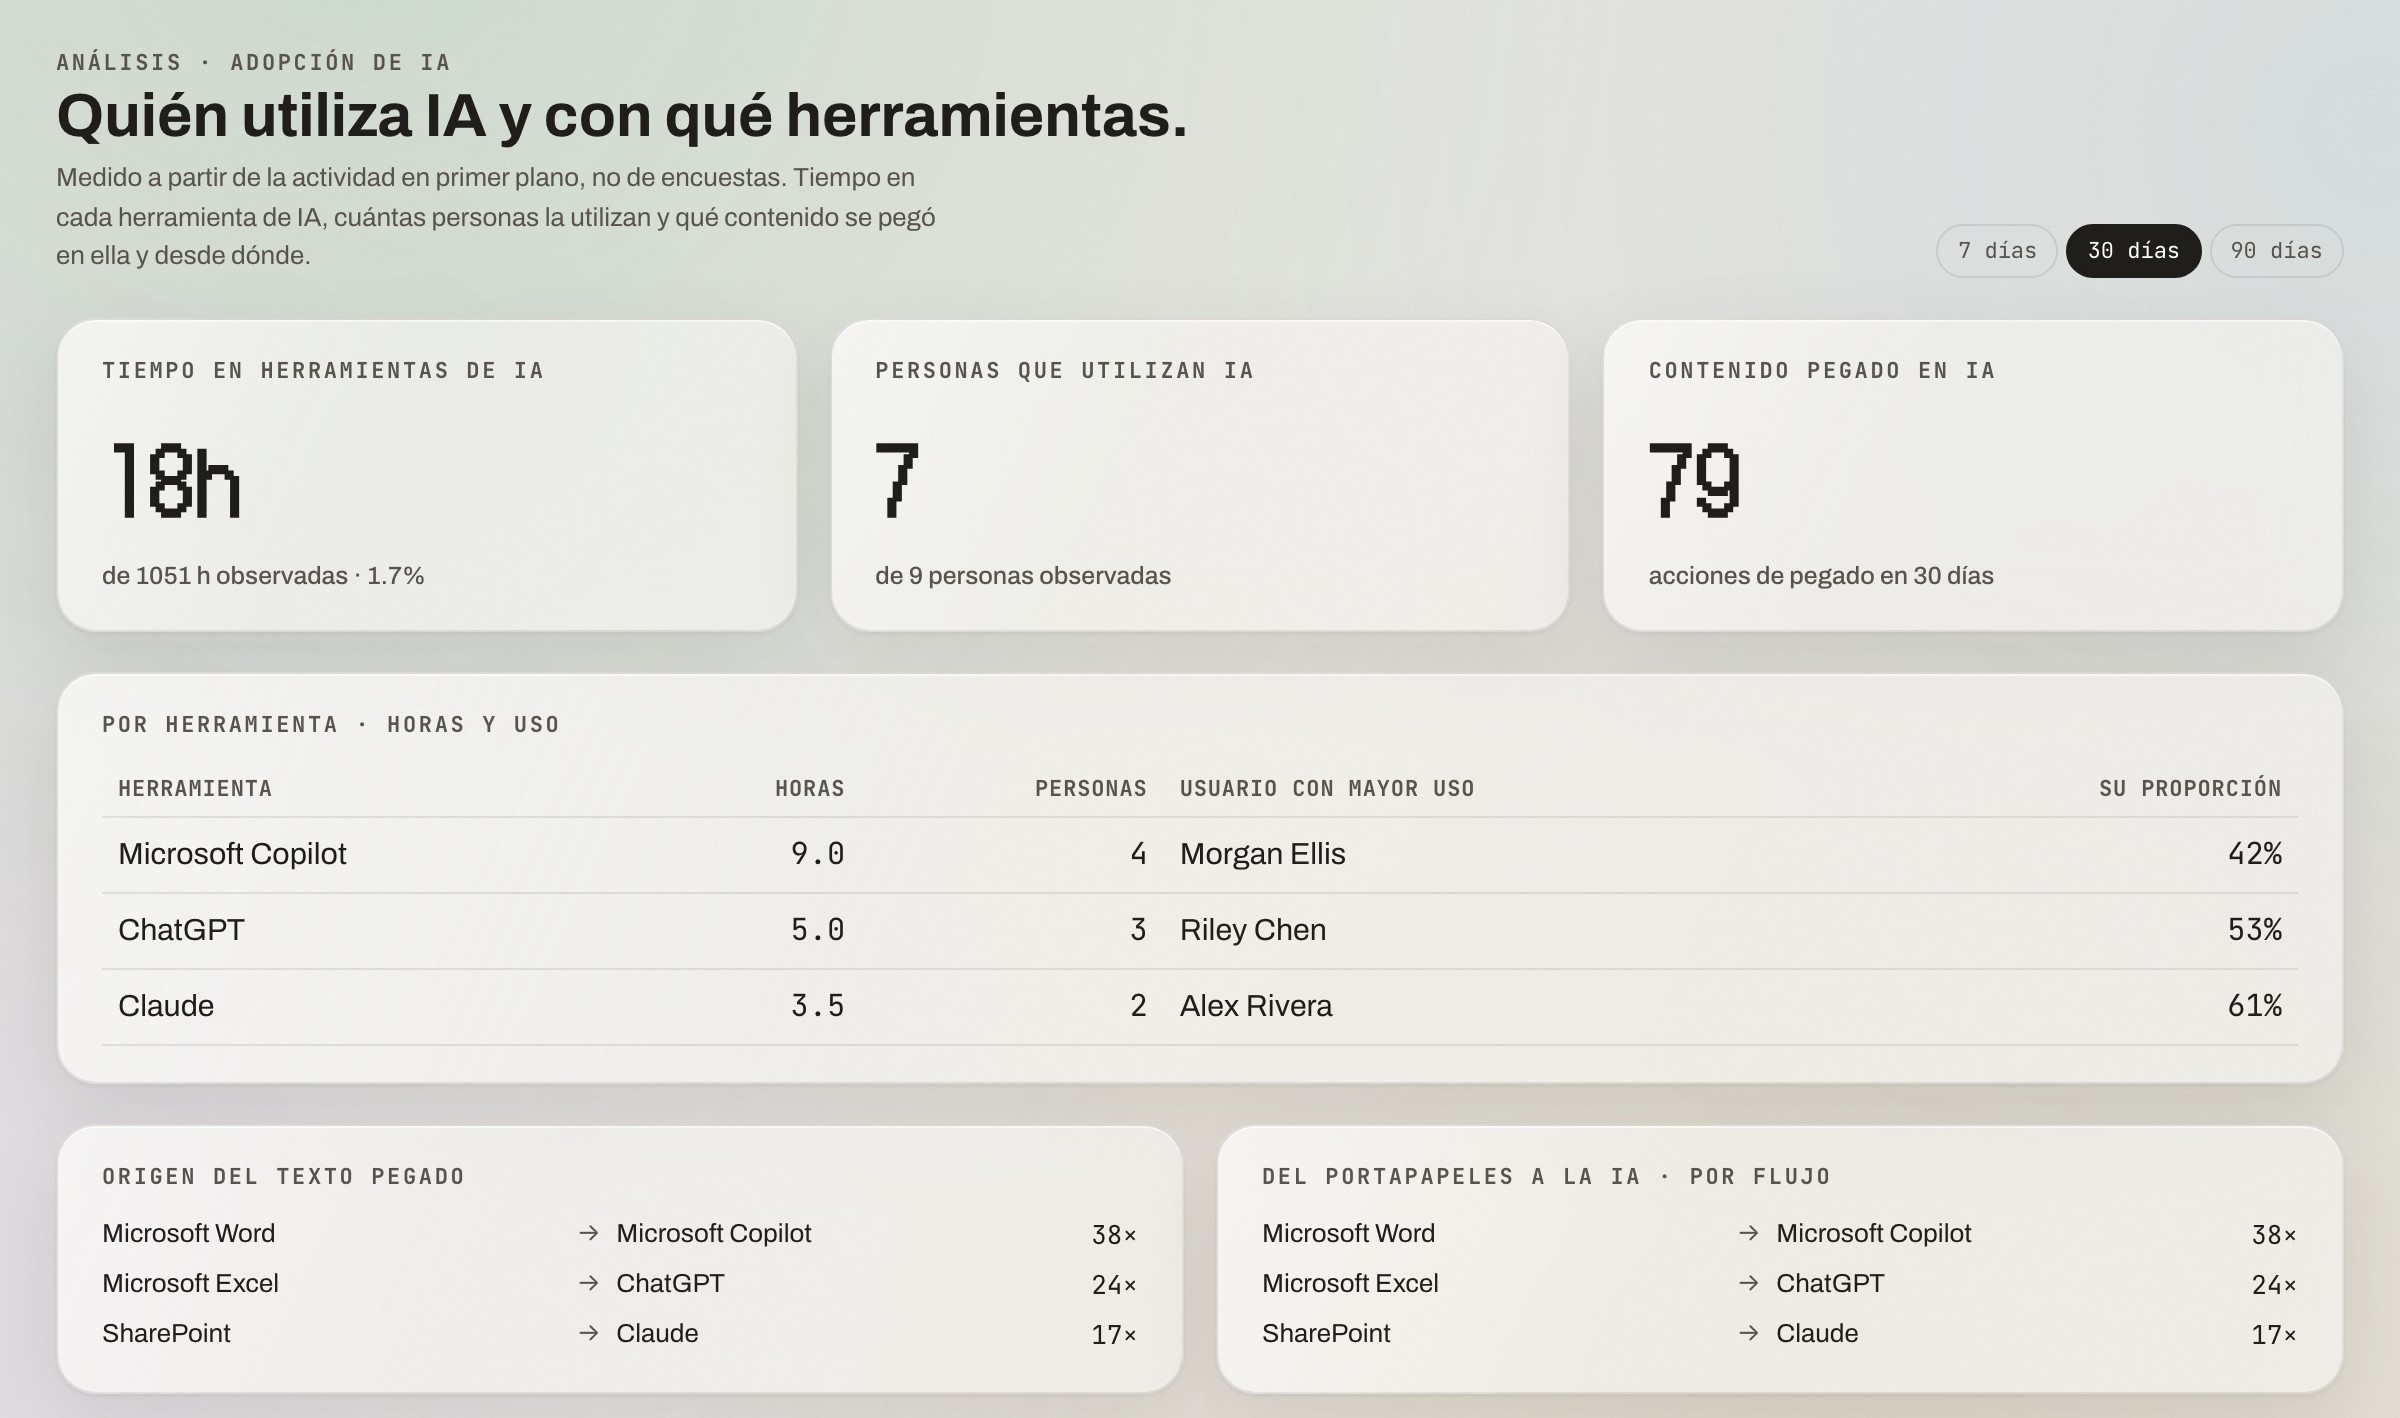Click the arrow icon beside Claude in Por flujo card
Image resolution: width=2400 pixels, height=1418 pixels.
(x=1749, y=1333)
